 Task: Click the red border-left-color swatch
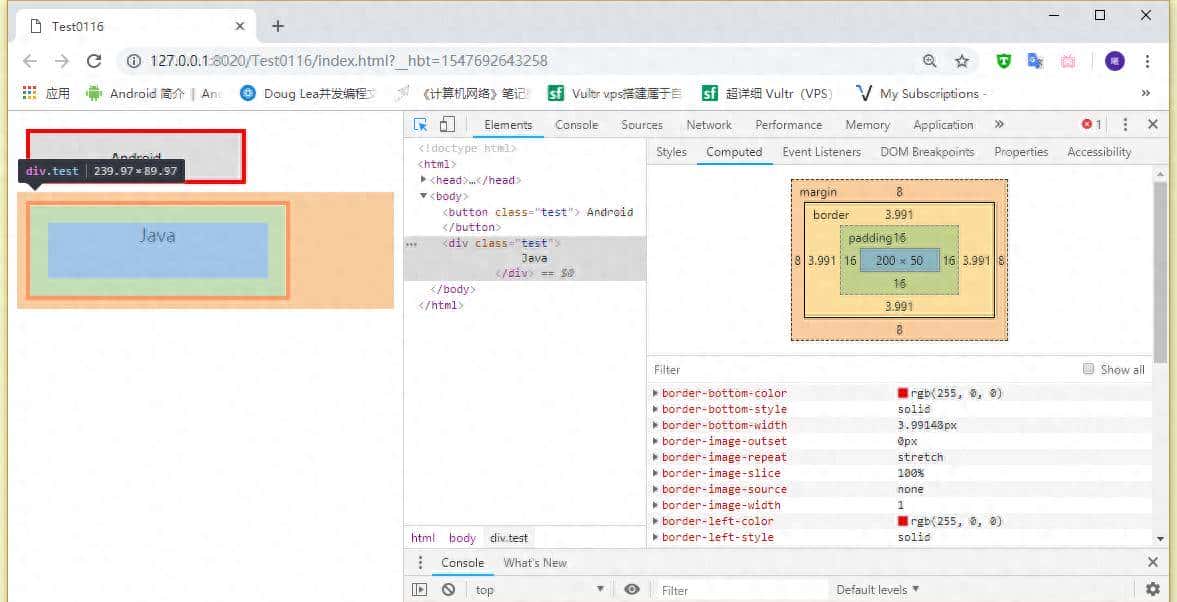pos(903,521)
